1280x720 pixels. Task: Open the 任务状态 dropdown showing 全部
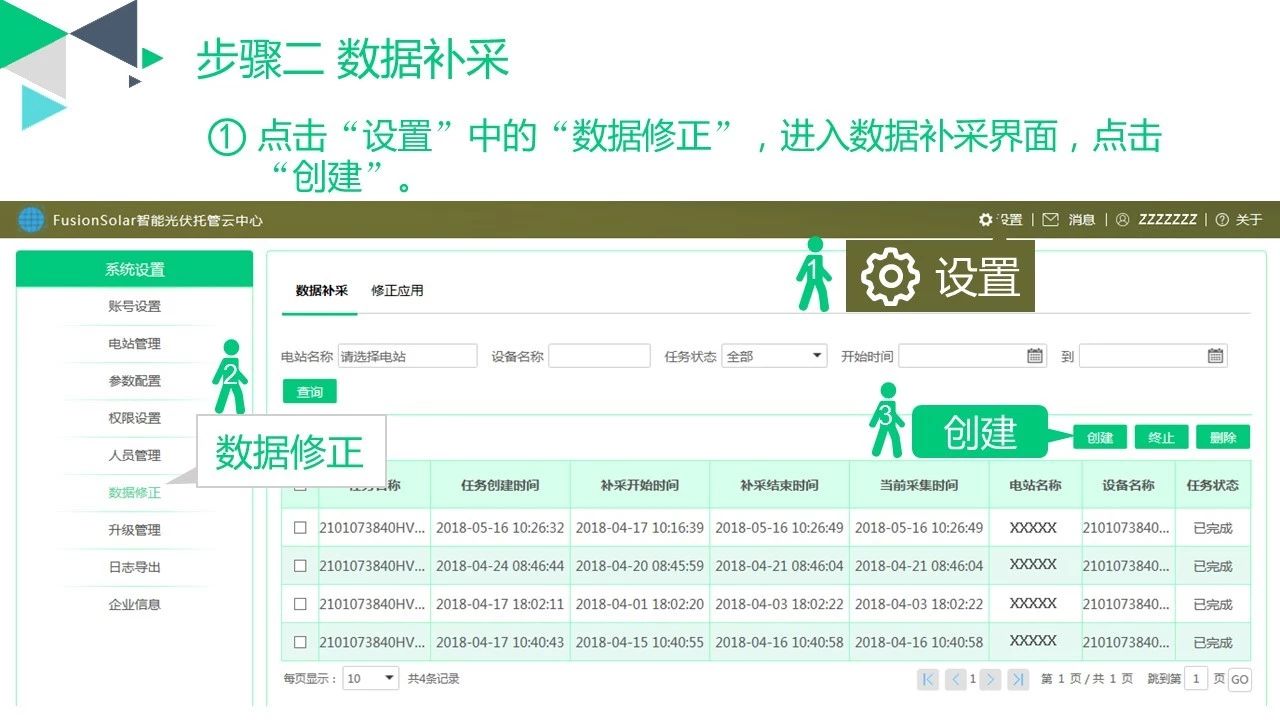(x=773, y=355)
